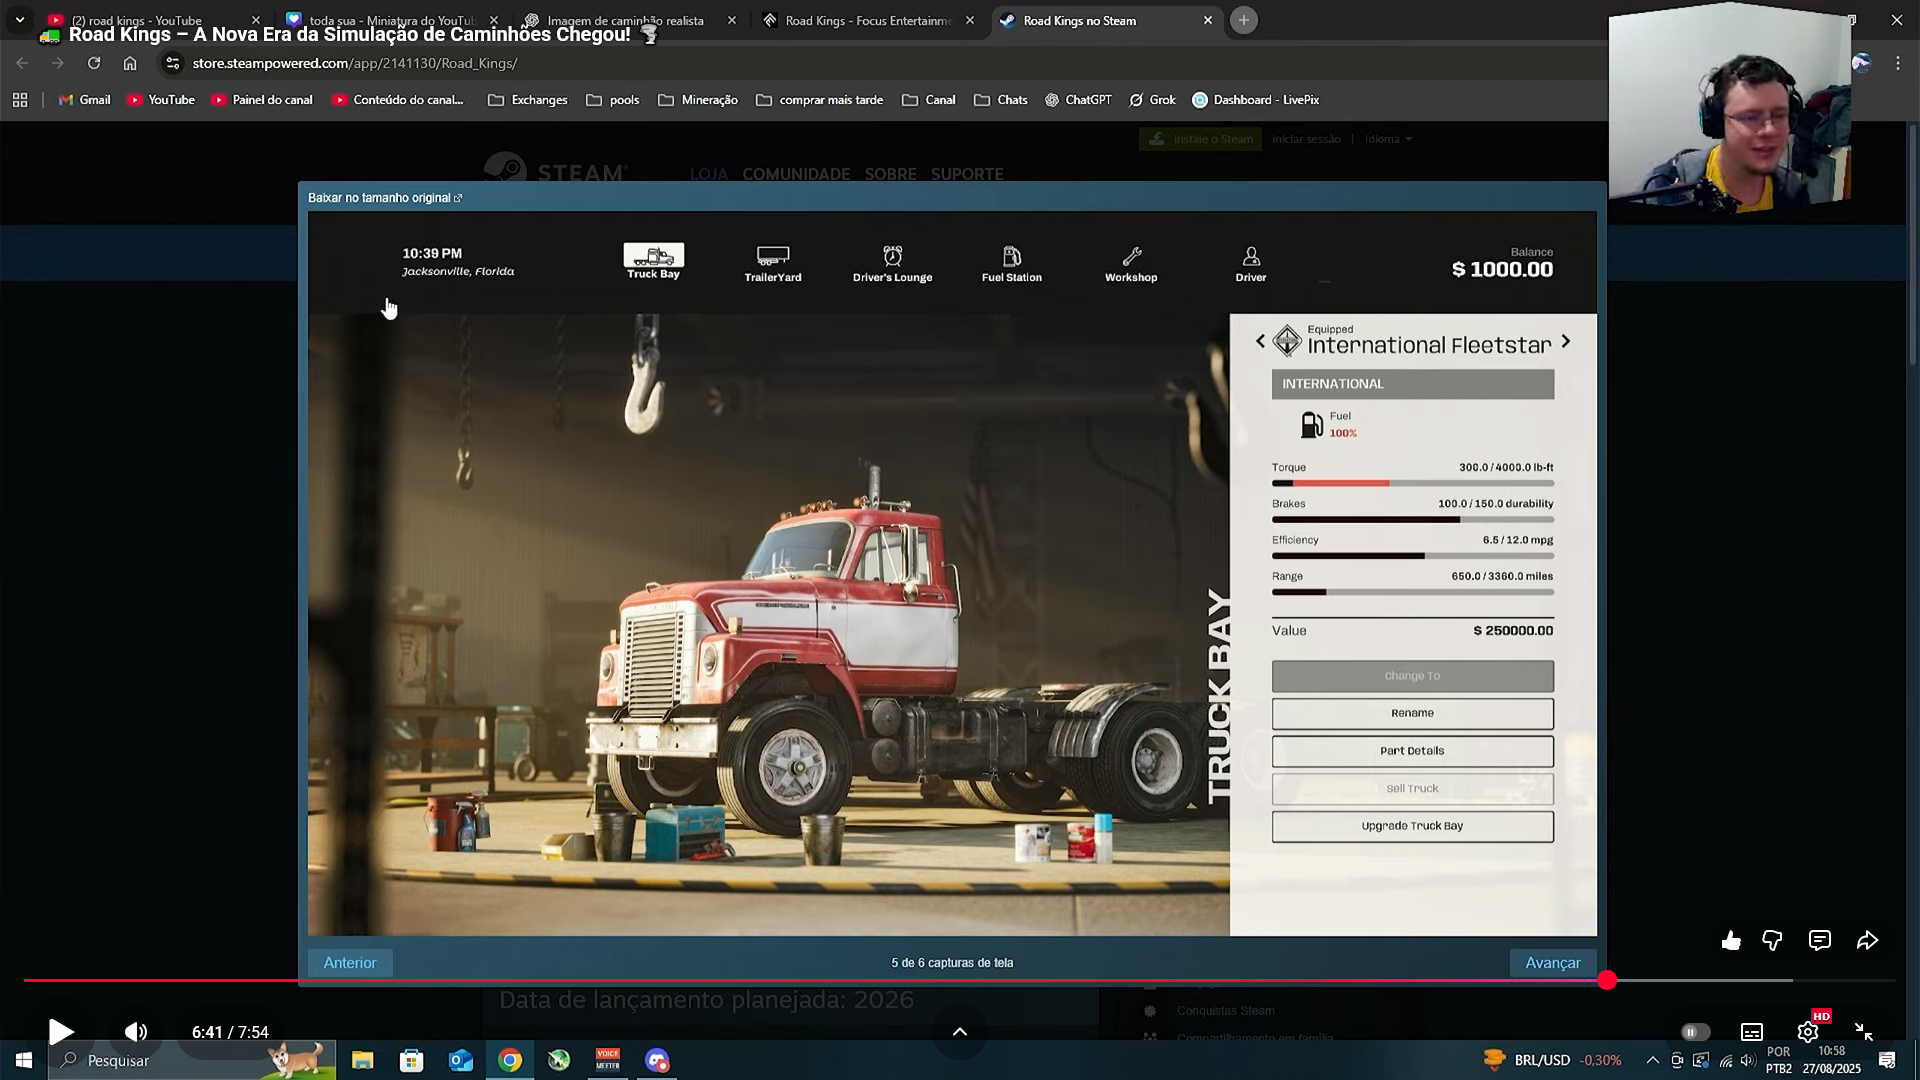Open the comprar mais tarde bookmark folder
This screenshot has width=1920, height=1080.
tap(819, 100)
